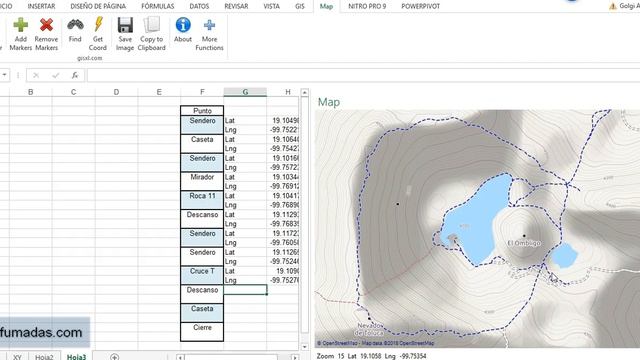Click the vertical scrollbar track
The image size is (640, 360).
pos(304,215)
